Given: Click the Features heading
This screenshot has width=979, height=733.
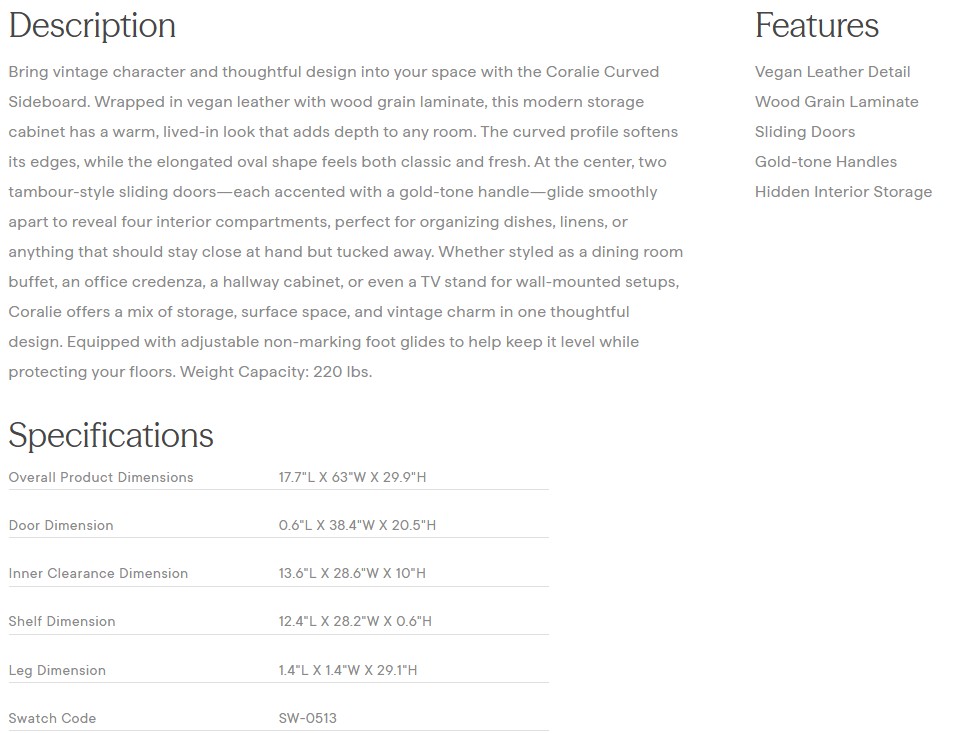Looking at the screenshot, I should click(816, 26).
